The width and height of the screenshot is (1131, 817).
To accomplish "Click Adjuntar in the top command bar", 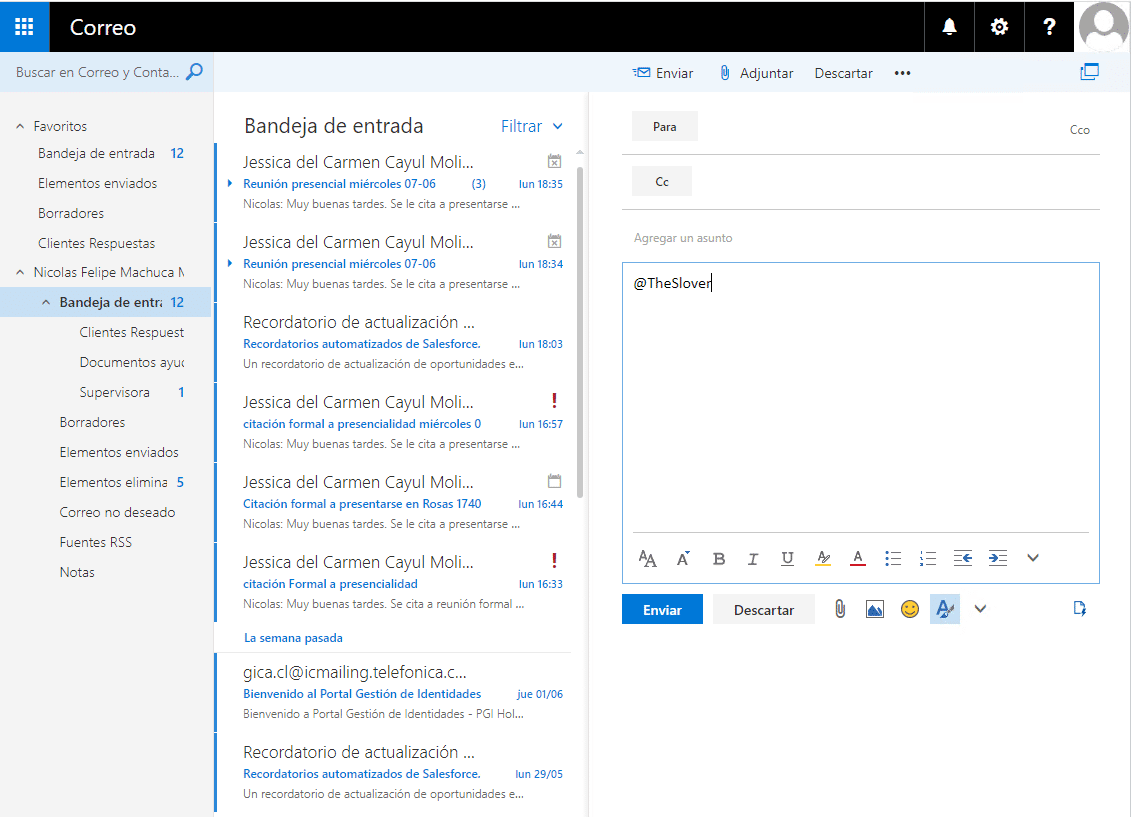I will coord(756,73).
